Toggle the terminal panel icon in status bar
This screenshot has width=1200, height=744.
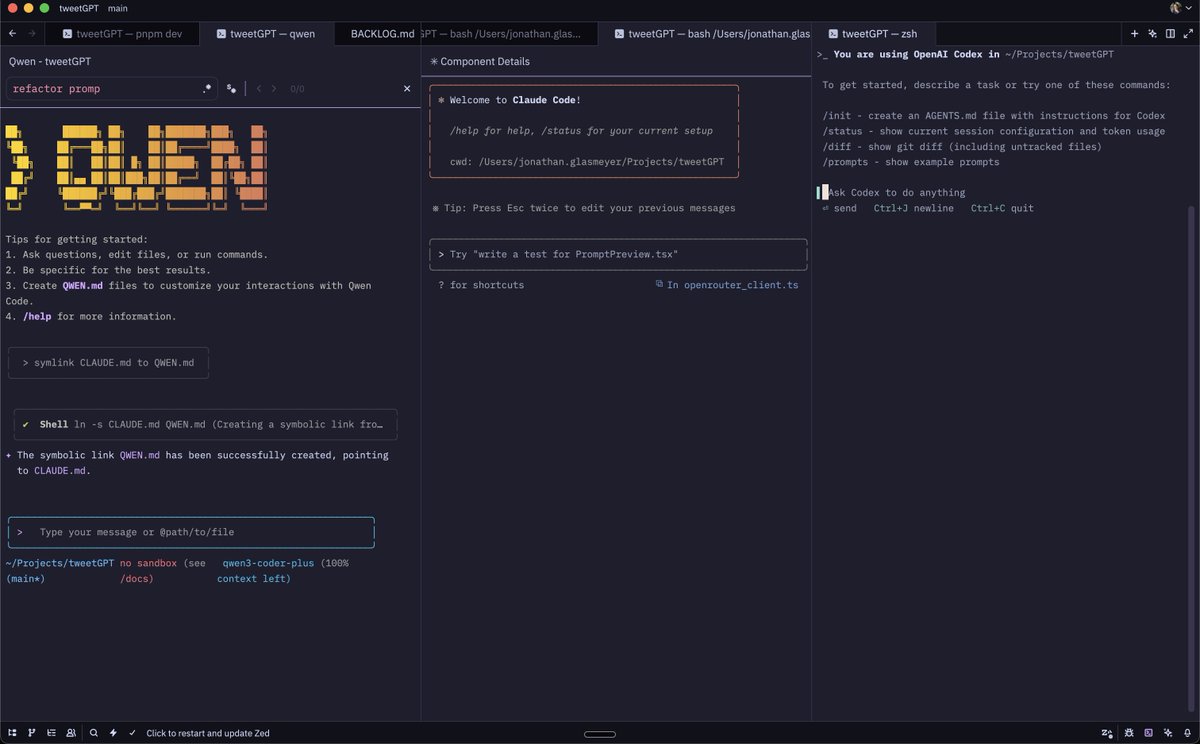click(x=1148, y=733)
